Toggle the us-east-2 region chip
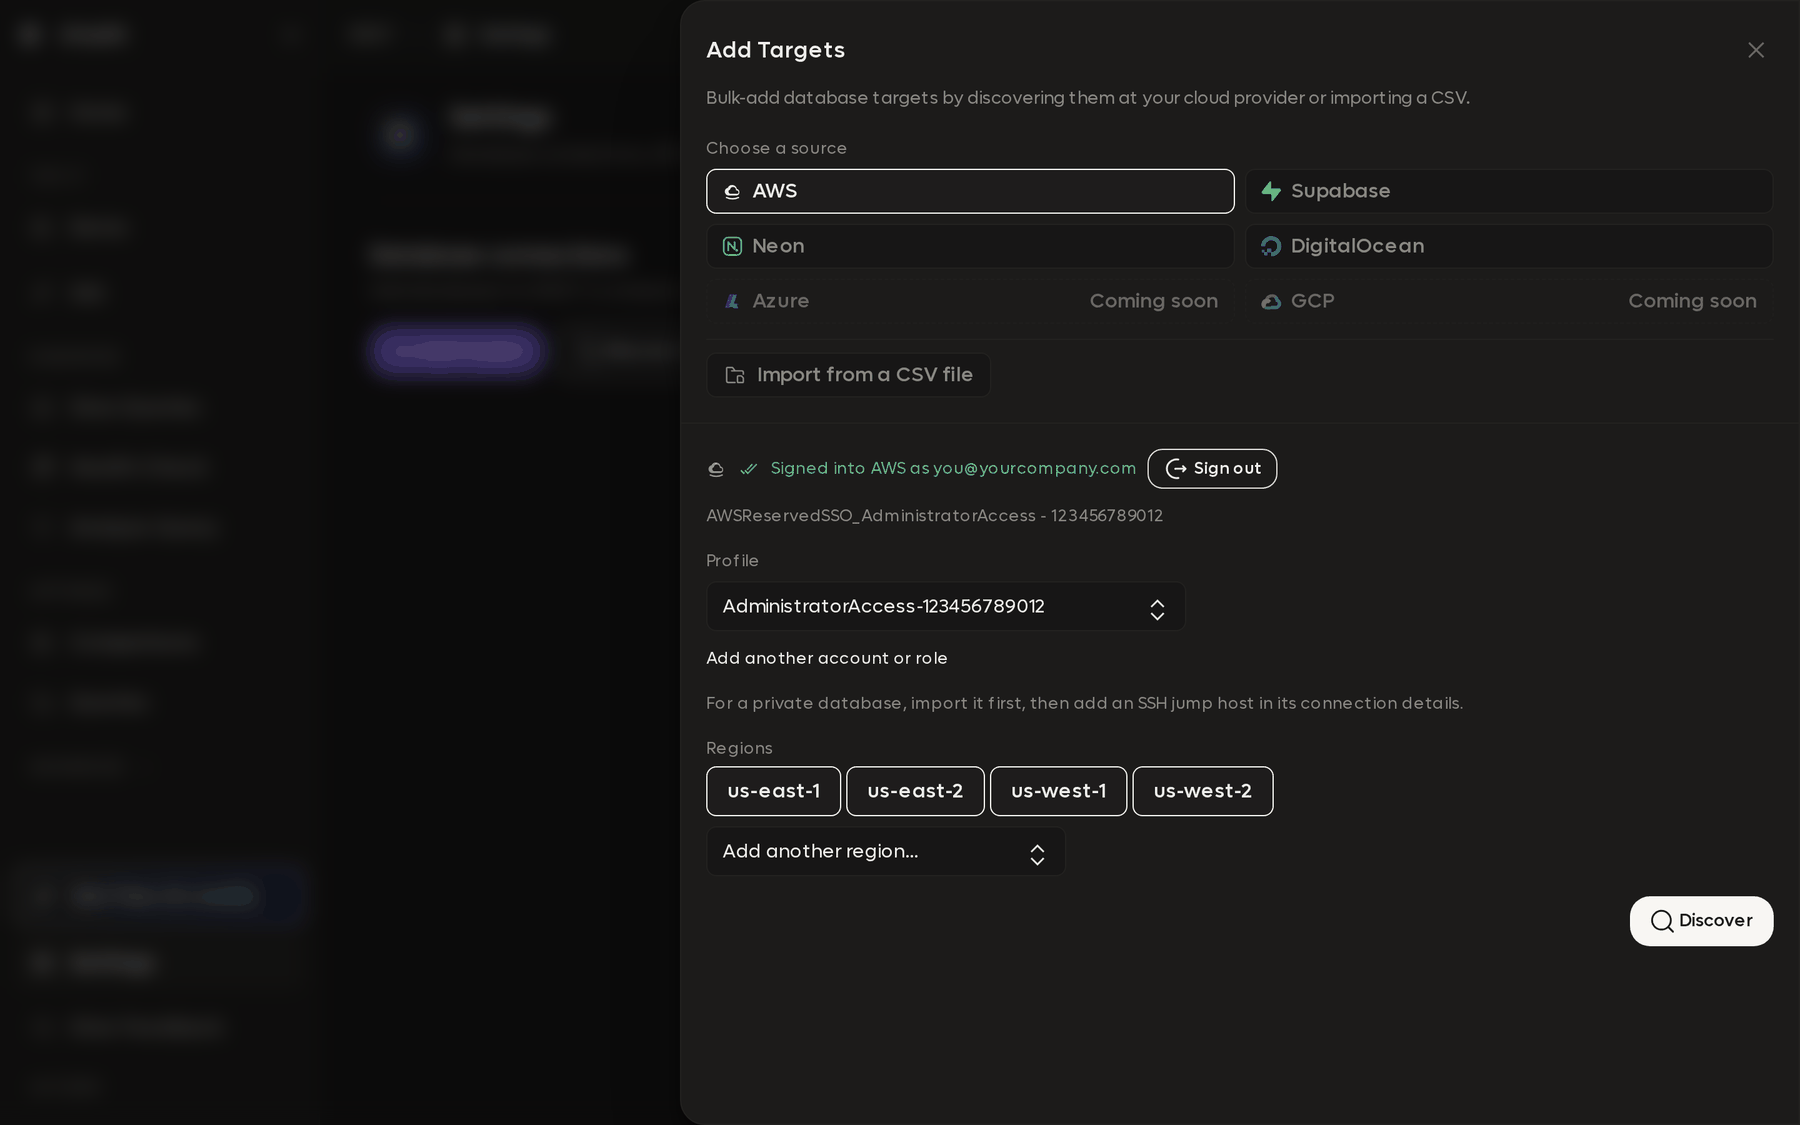This screenshot has height=1125, width=1800. point(915,791)
